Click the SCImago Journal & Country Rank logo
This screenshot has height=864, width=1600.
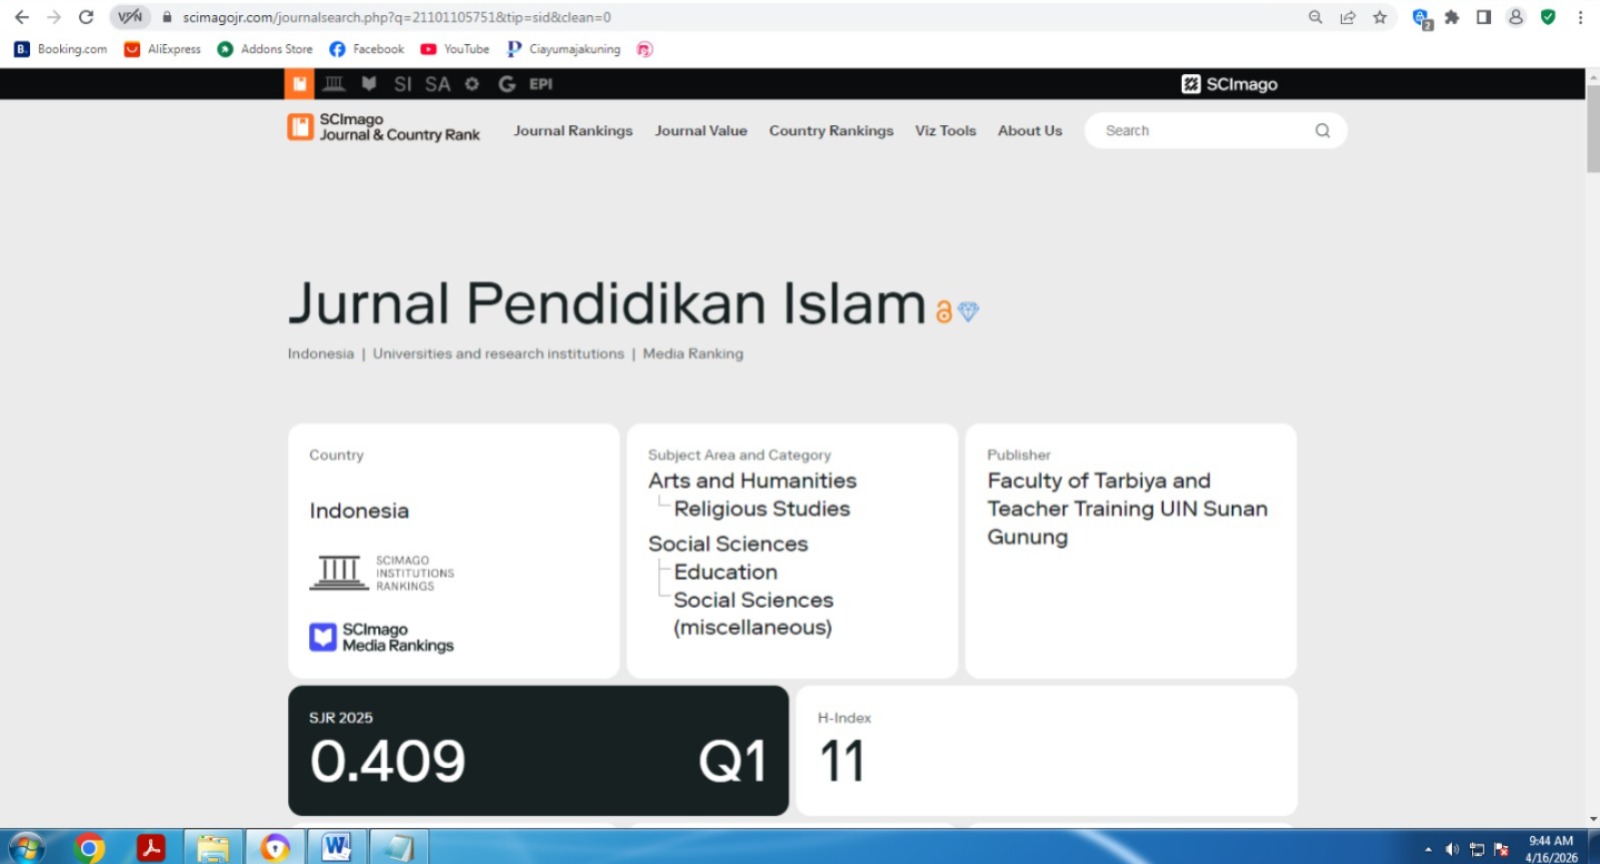tap(384, 127)
